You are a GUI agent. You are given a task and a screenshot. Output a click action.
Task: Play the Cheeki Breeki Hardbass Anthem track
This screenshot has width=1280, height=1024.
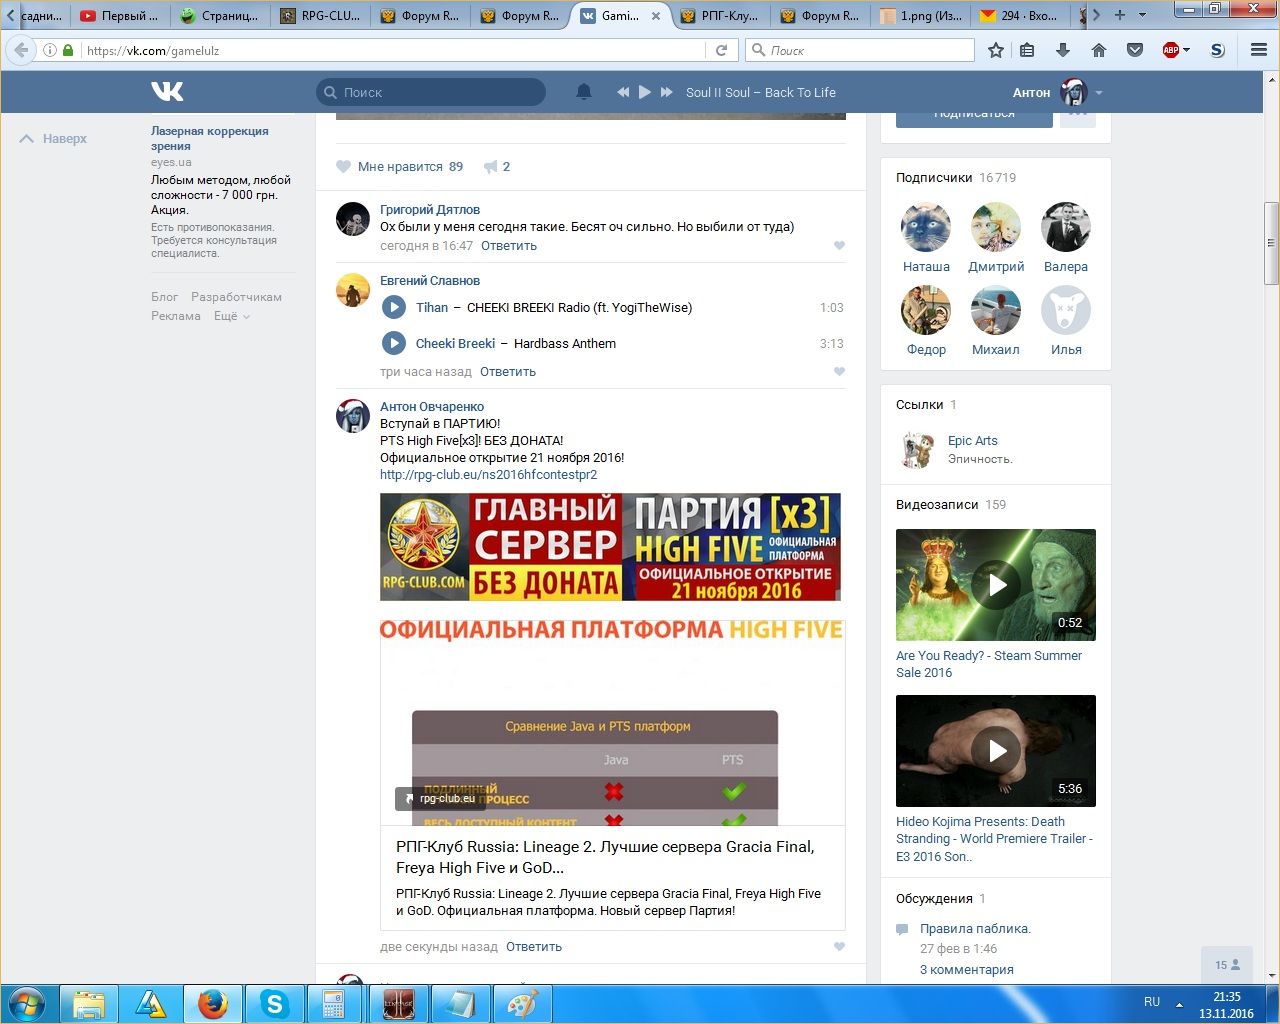394,344
